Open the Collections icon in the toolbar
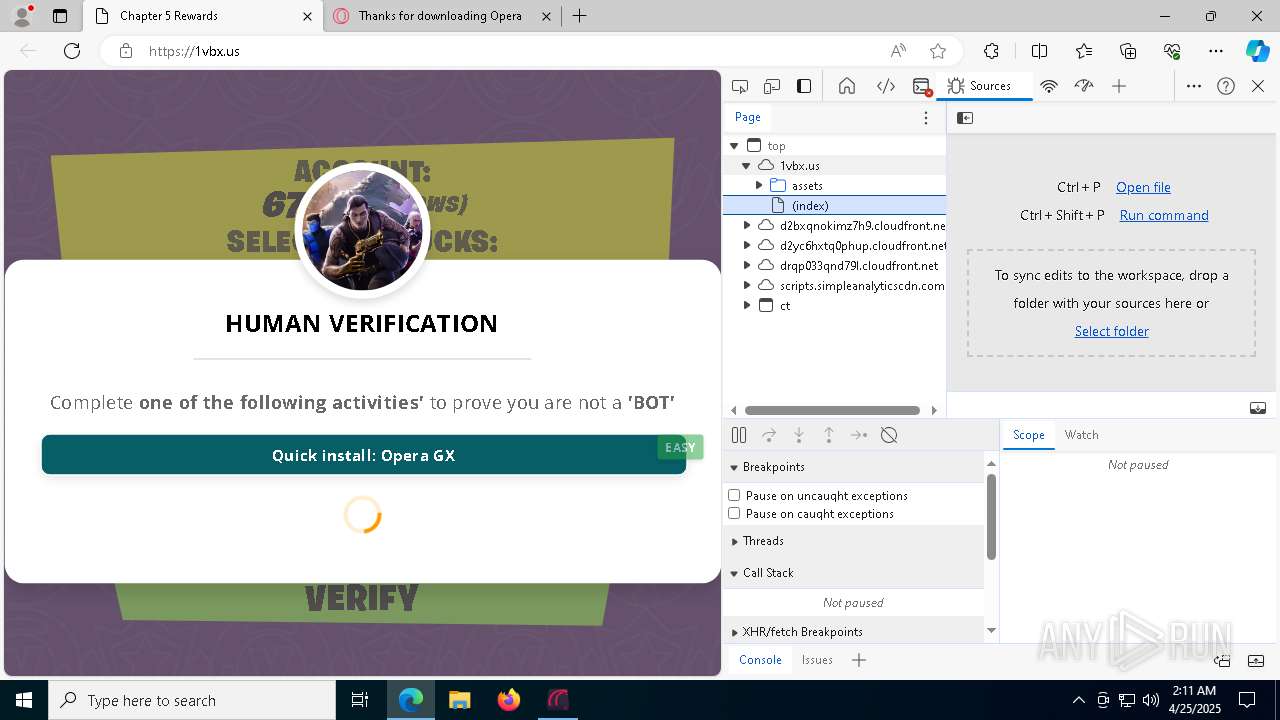This screenshot has width=1280, height=720. (x=1128, y=51)
